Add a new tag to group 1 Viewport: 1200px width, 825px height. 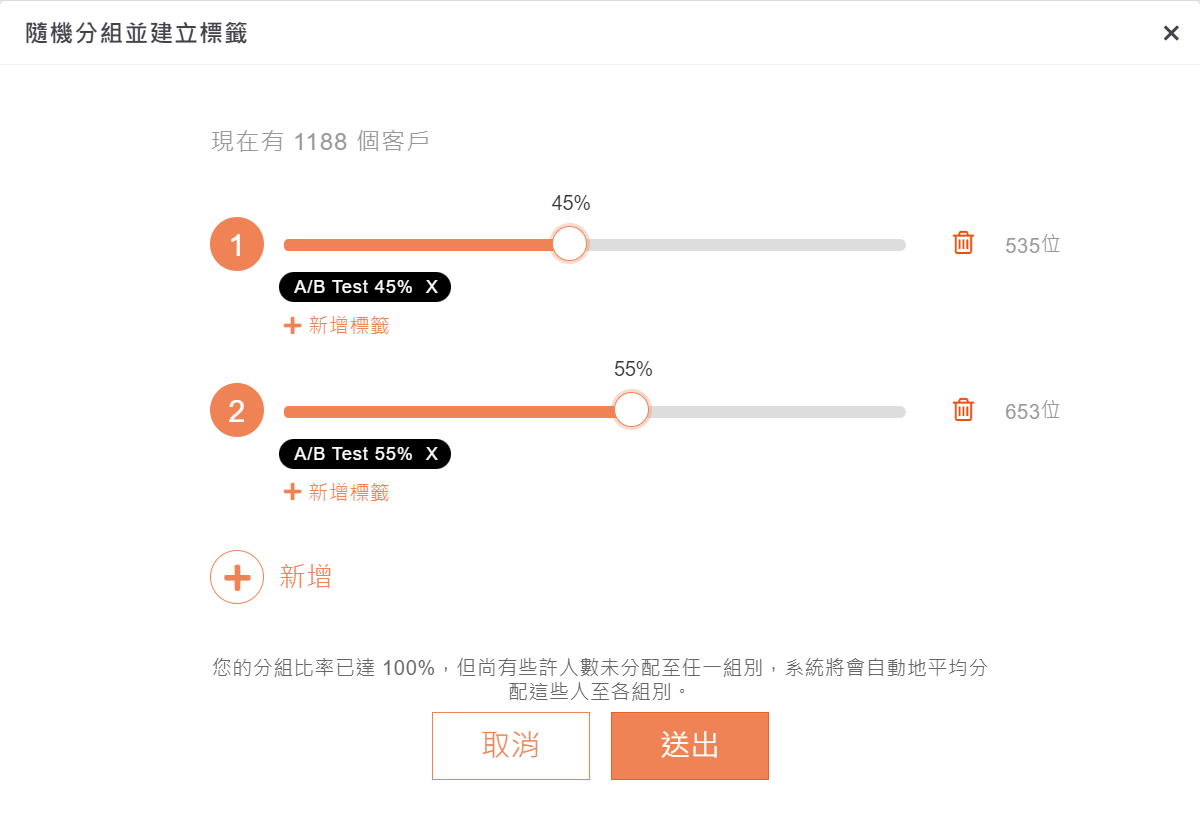tap(337, 325)
